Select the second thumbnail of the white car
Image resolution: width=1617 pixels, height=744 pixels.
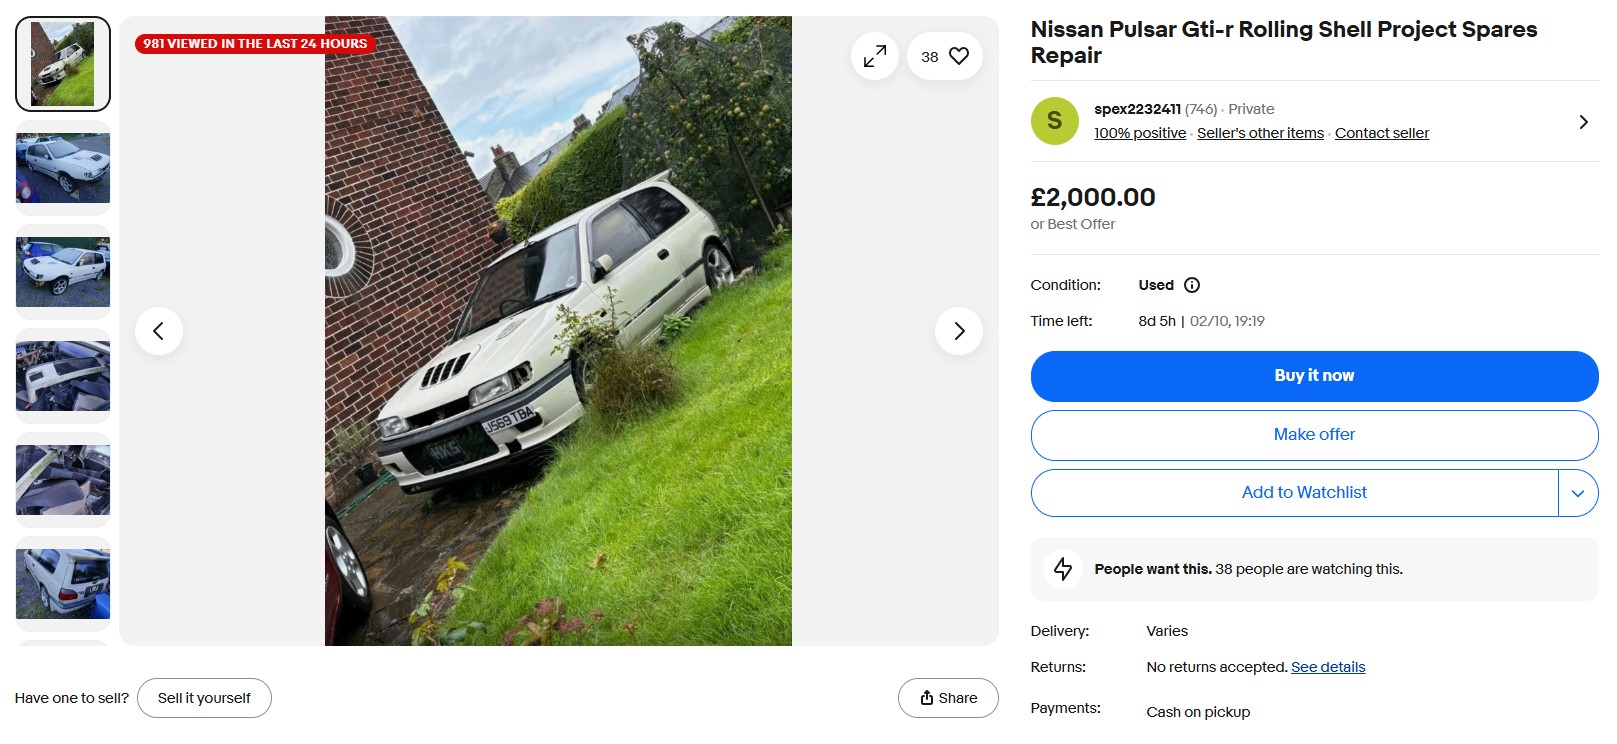click(63, 168)
